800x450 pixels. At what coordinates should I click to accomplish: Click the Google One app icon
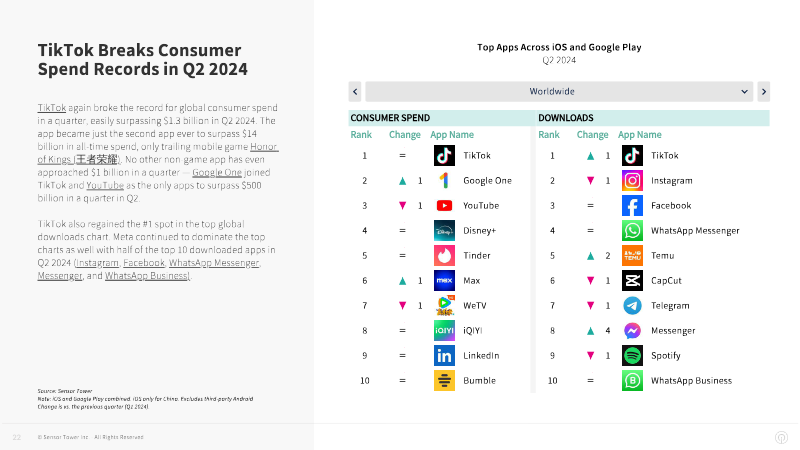(x=444, y=181)
